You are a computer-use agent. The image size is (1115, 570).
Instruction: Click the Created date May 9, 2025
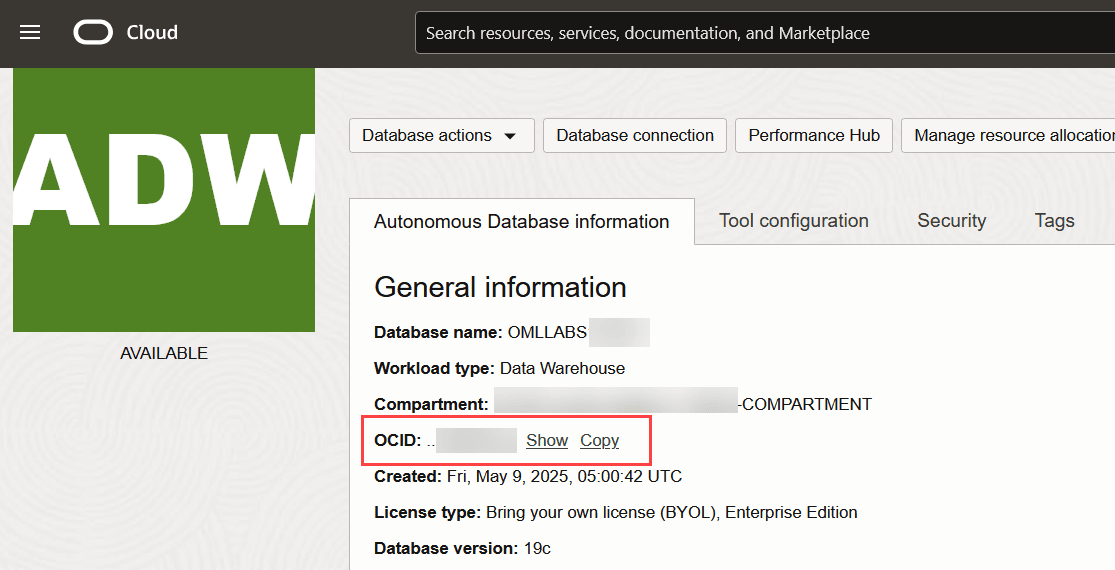(565, 476)
